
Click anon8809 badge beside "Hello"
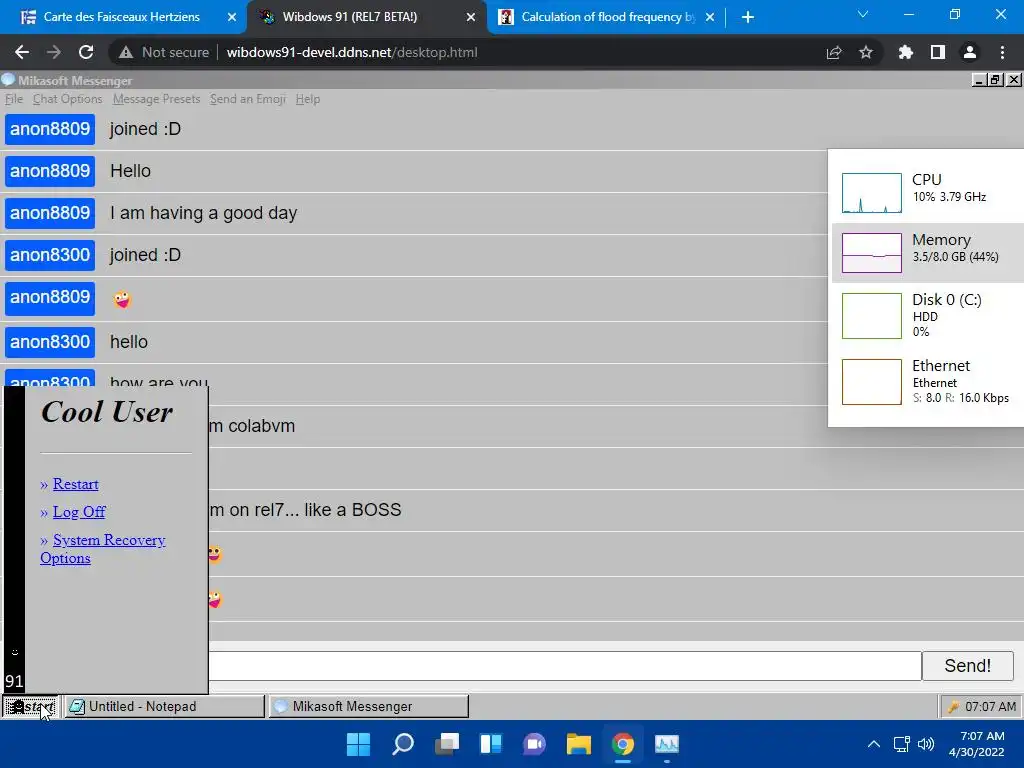point(50,171)
